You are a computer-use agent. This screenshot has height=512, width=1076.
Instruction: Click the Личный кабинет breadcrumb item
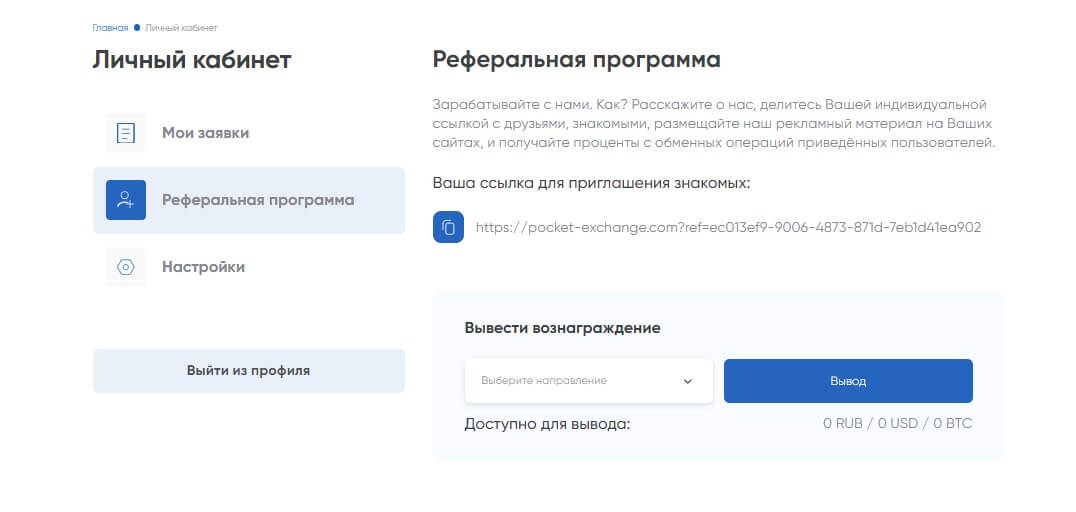(x=181, y=27)
